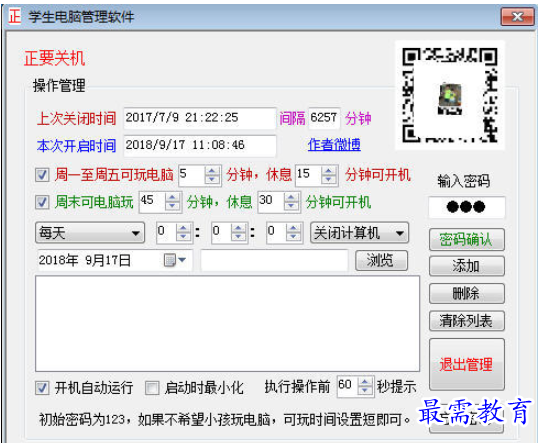The height and width of the screenshot is (443, 540).
Task: Open the 每天 frequency dropdown
Action: pyautogui.click(x=90, y=233)
